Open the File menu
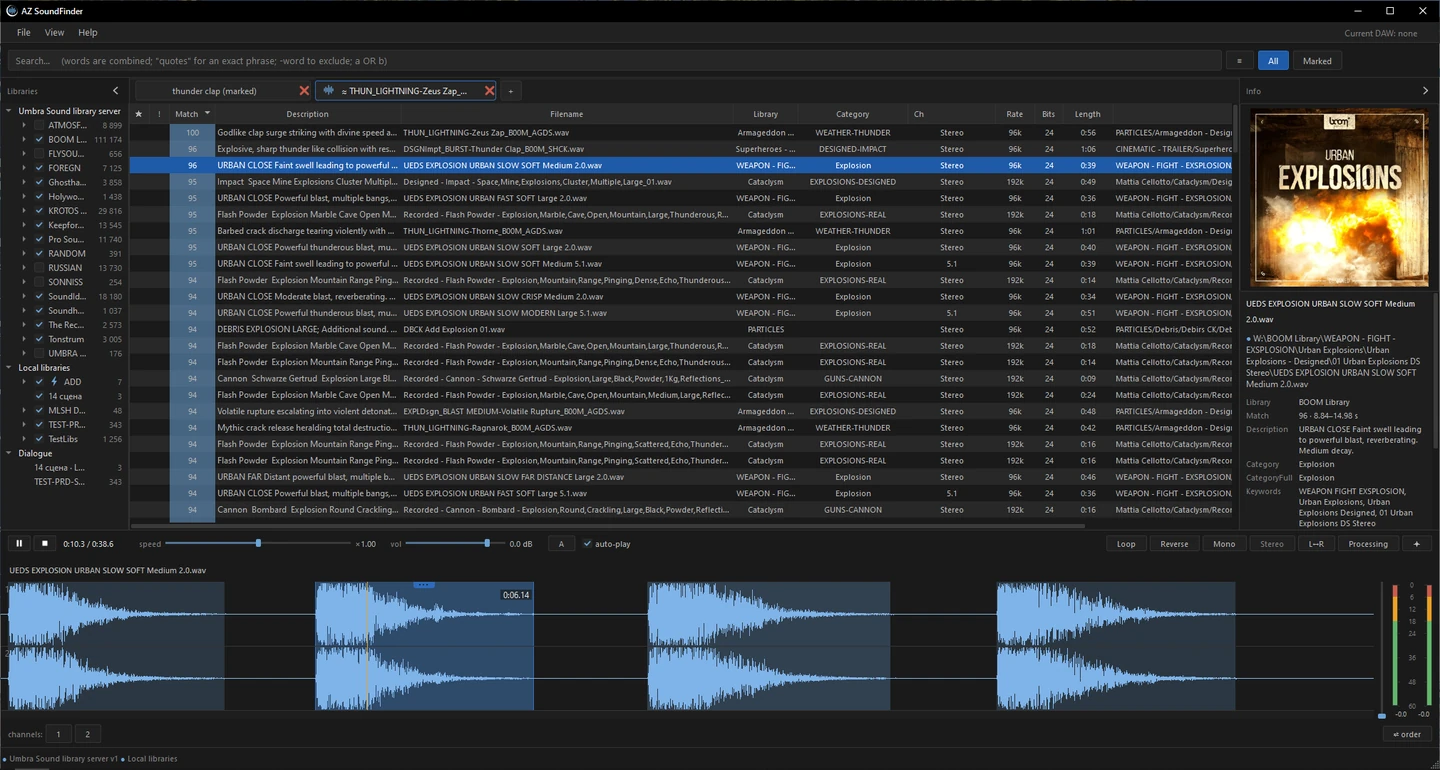The width and height of the screenshot is (1440, 770). [x=24, y=33]
